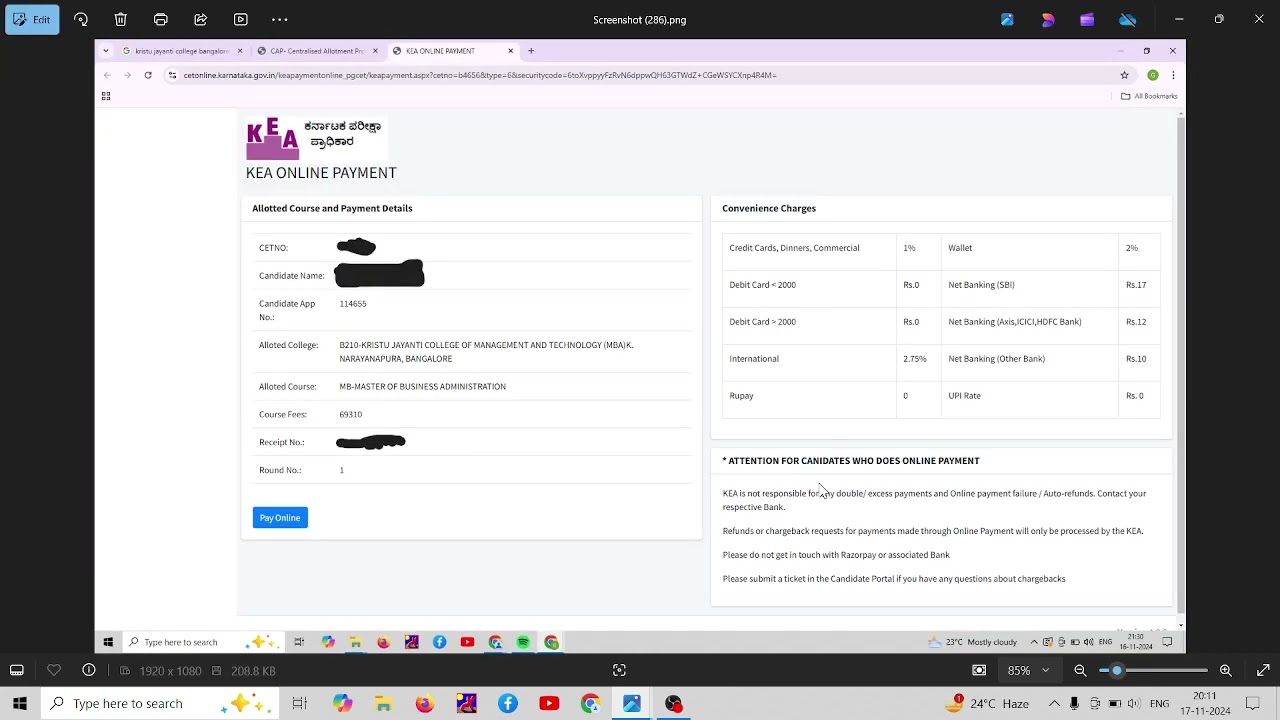Open YouTube from the taskbar

549,704
